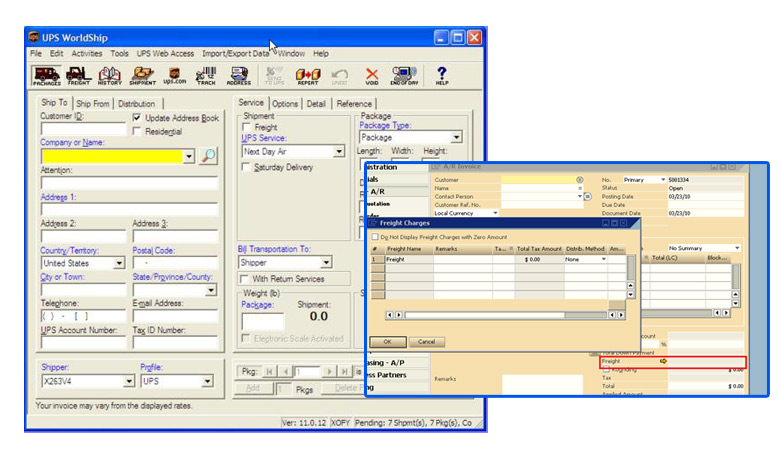Click the Repeat packages toolbar icon
Viewport: 780px width, 465px height.
(308, 76)
